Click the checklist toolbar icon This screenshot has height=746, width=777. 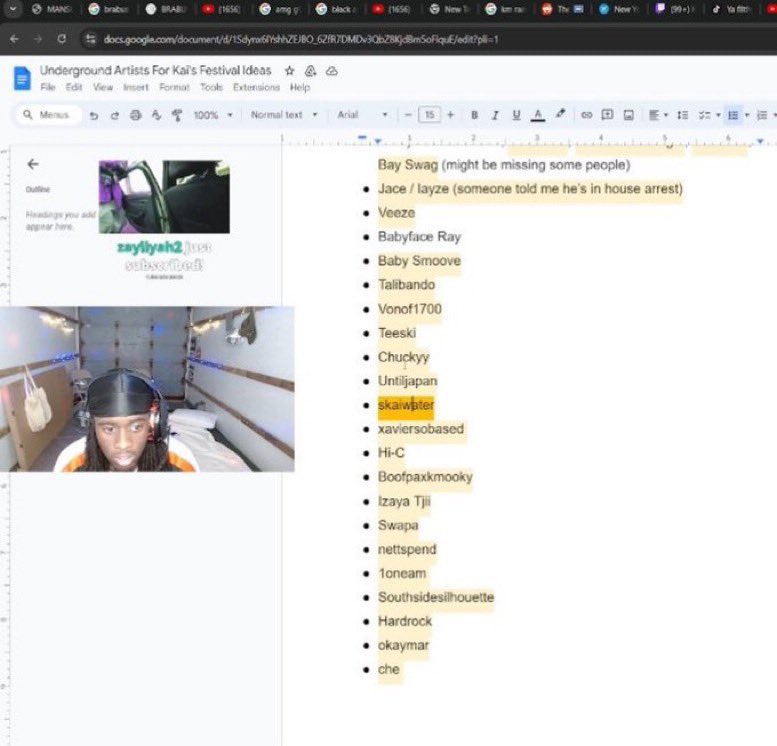click(x=704, y=115)
